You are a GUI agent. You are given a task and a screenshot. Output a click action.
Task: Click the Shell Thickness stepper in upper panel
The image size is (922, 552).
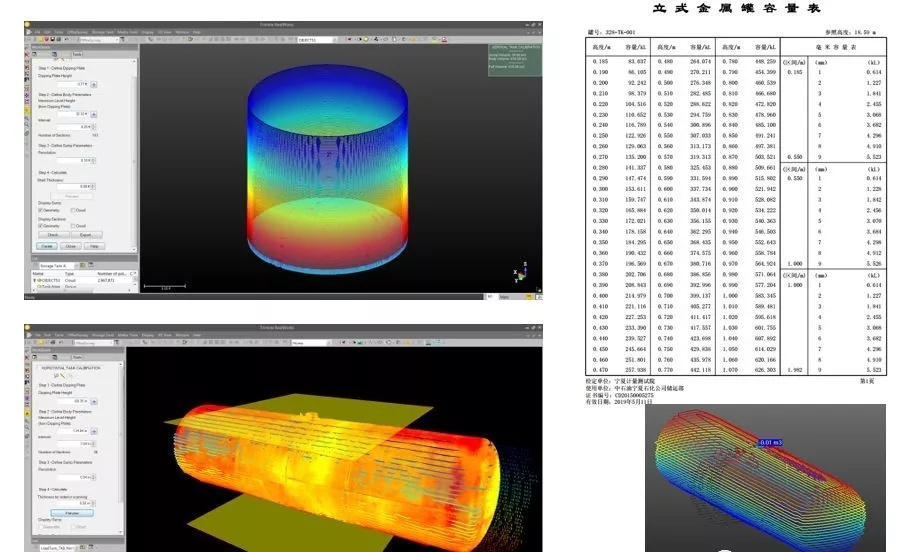tap(93, 186)
